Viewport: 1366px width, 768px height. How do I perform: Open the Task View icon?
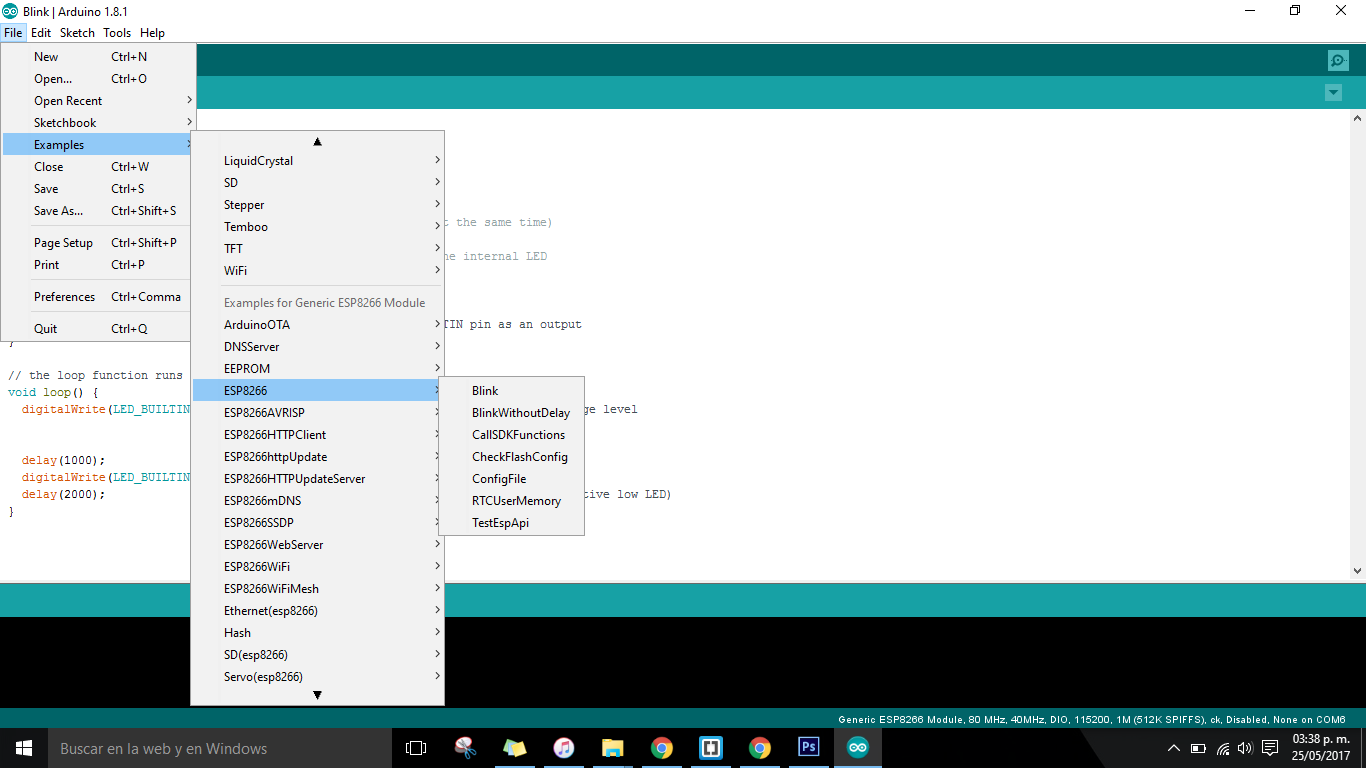point(416,747)
